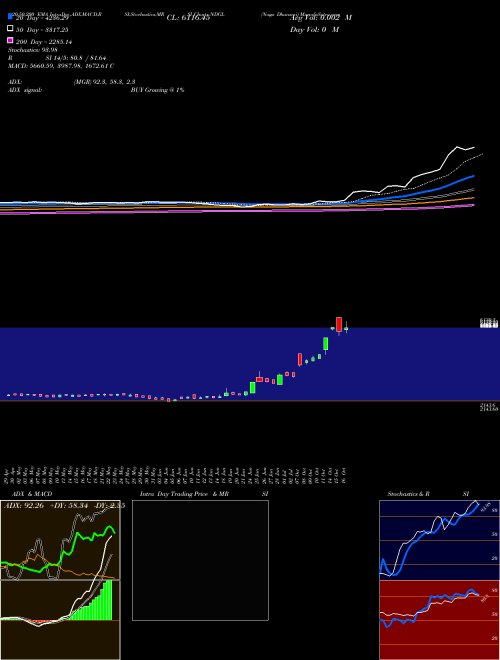Click the 'BUY Growing @ 1%' ADX signal
500x660 pixels.
(x=157, y=90)
